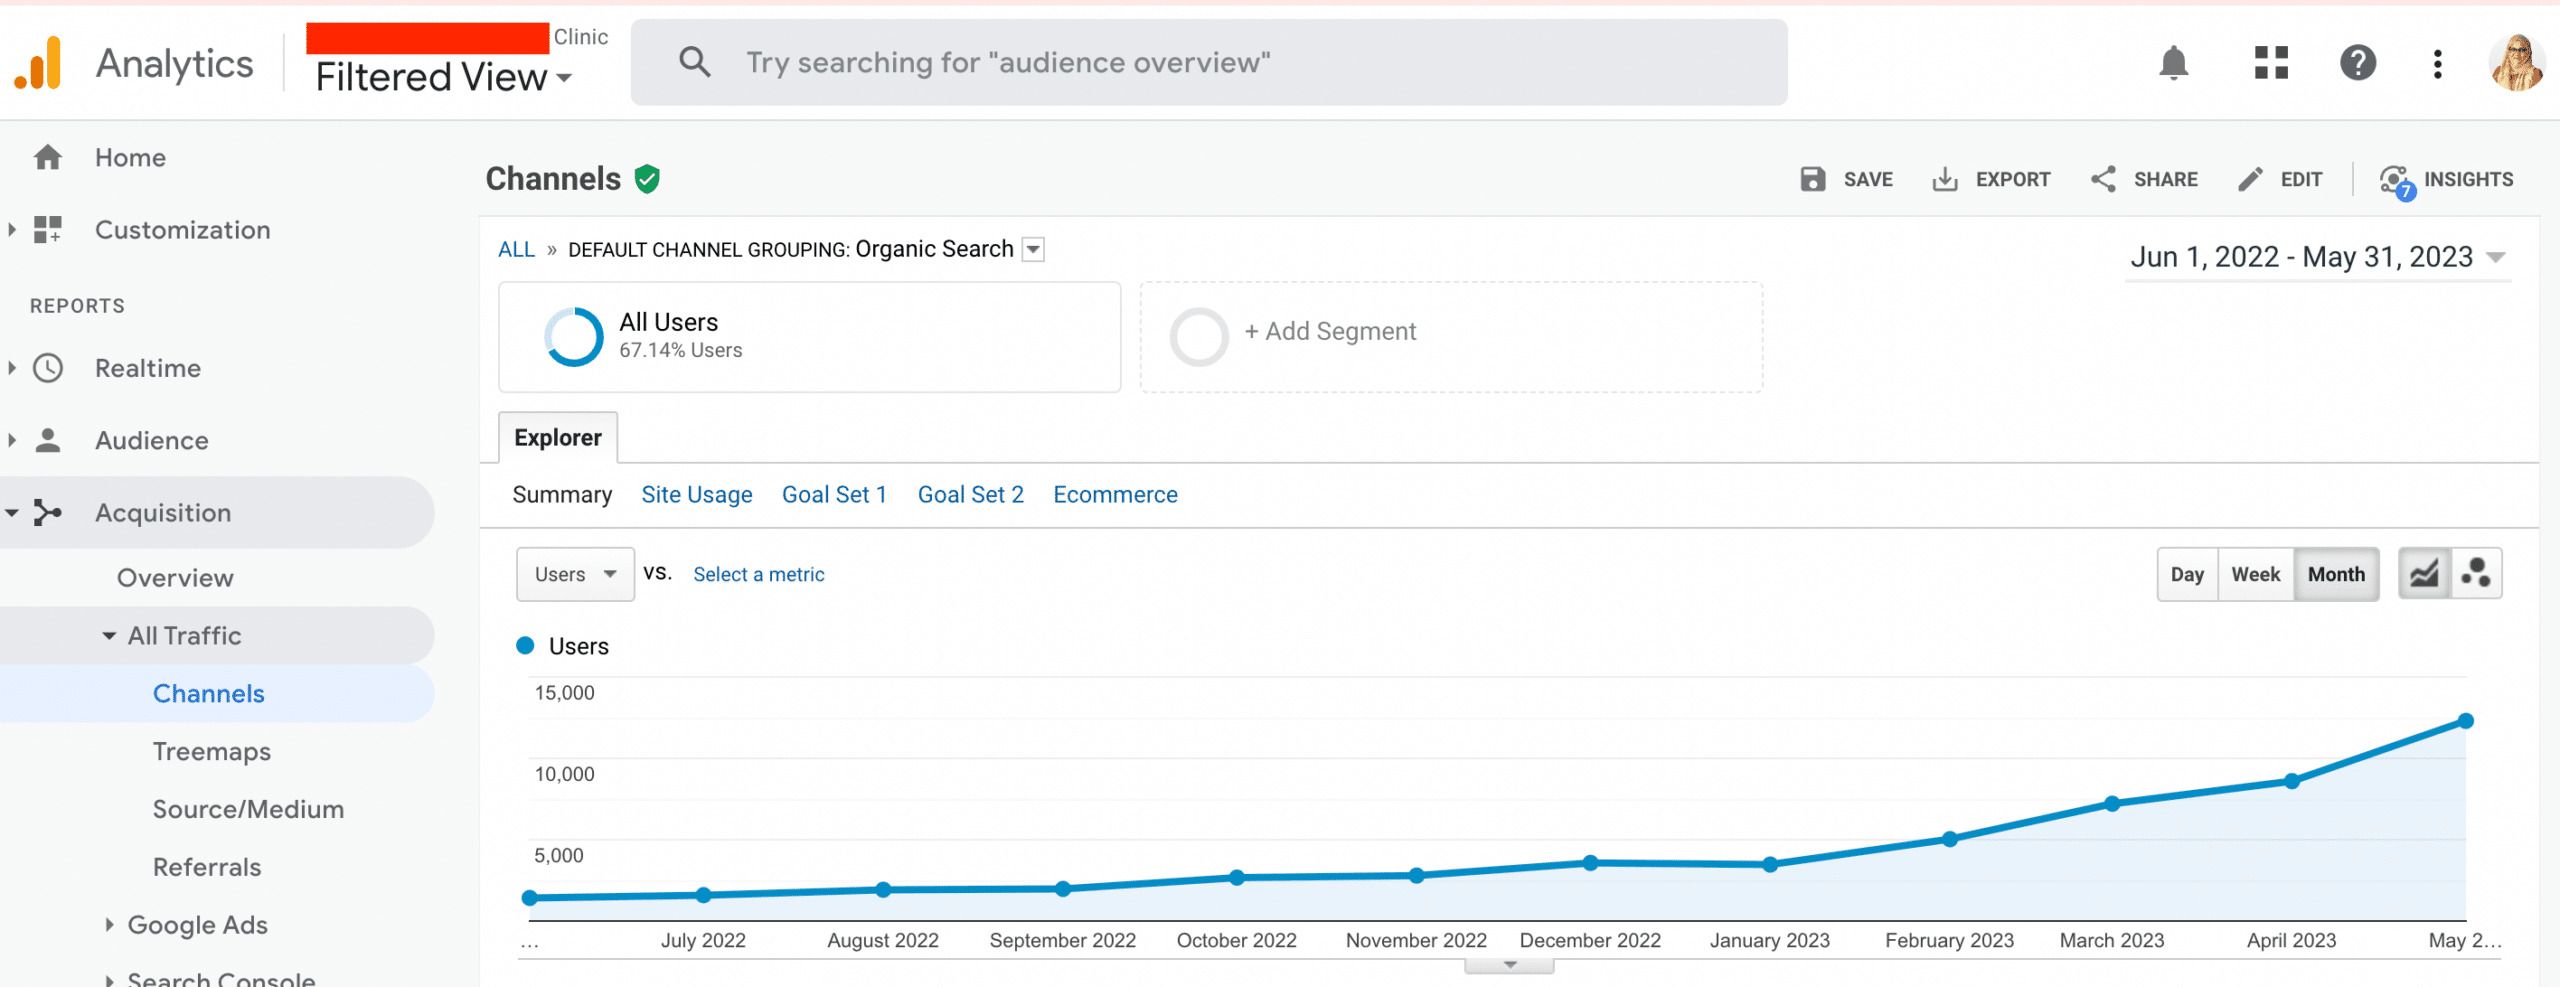Open the Users metric dropdown
2560x987 pixels.
[x=575, y=574]
